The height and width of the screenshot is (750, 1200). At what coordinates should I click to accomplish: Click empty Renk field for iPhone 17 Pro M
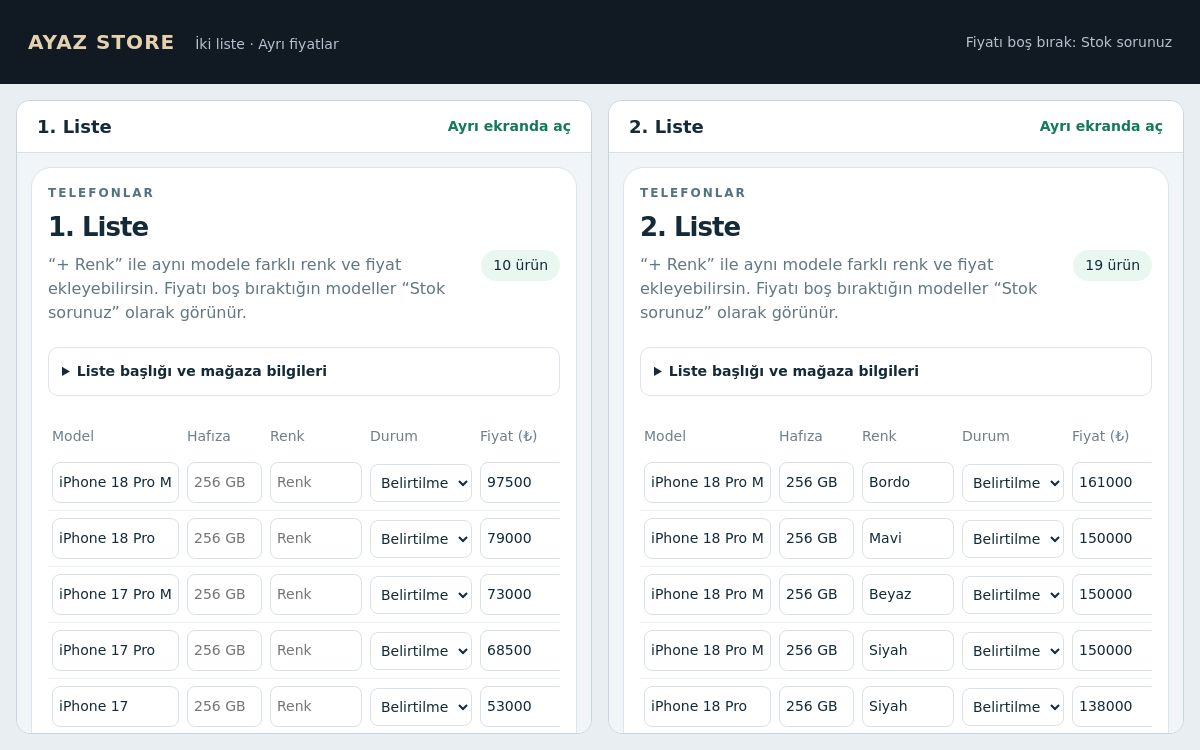click(316, 594)
